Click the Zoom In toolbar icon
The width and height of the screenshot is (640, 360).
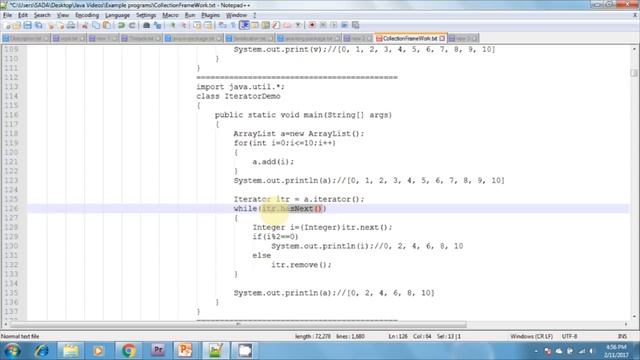[x=173, y=25]
